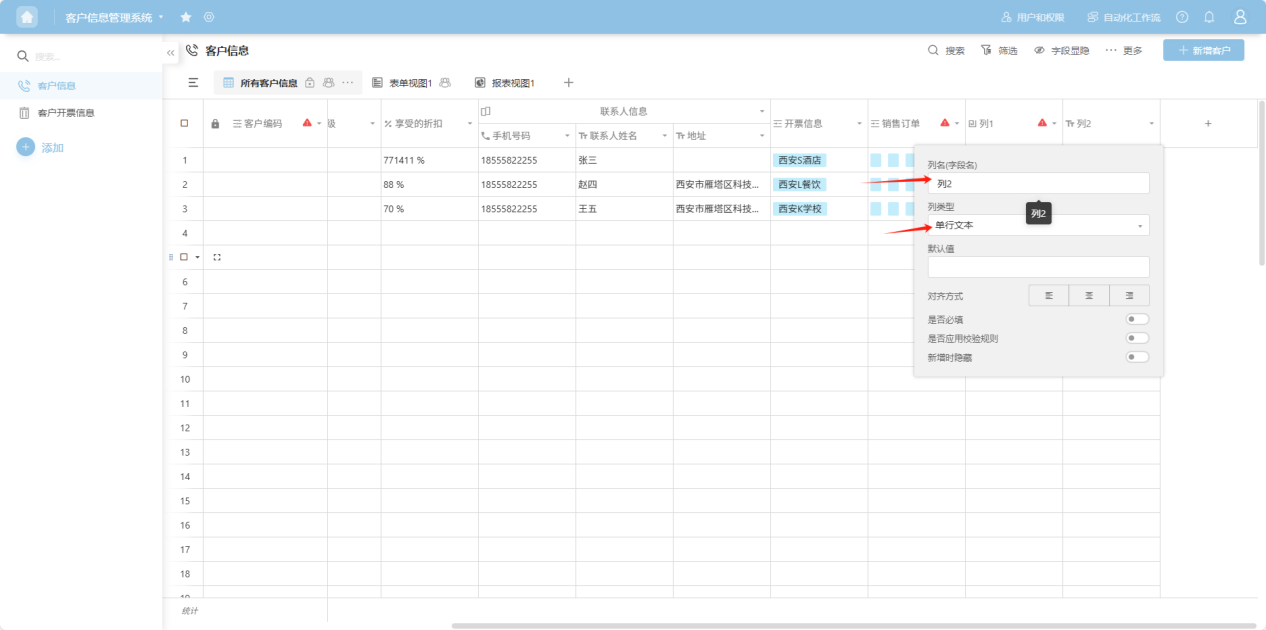Viewport: 1266px width, 630px height.
Task: Expand the 联系人信息 column group dropdown
Action: point(762,111)
